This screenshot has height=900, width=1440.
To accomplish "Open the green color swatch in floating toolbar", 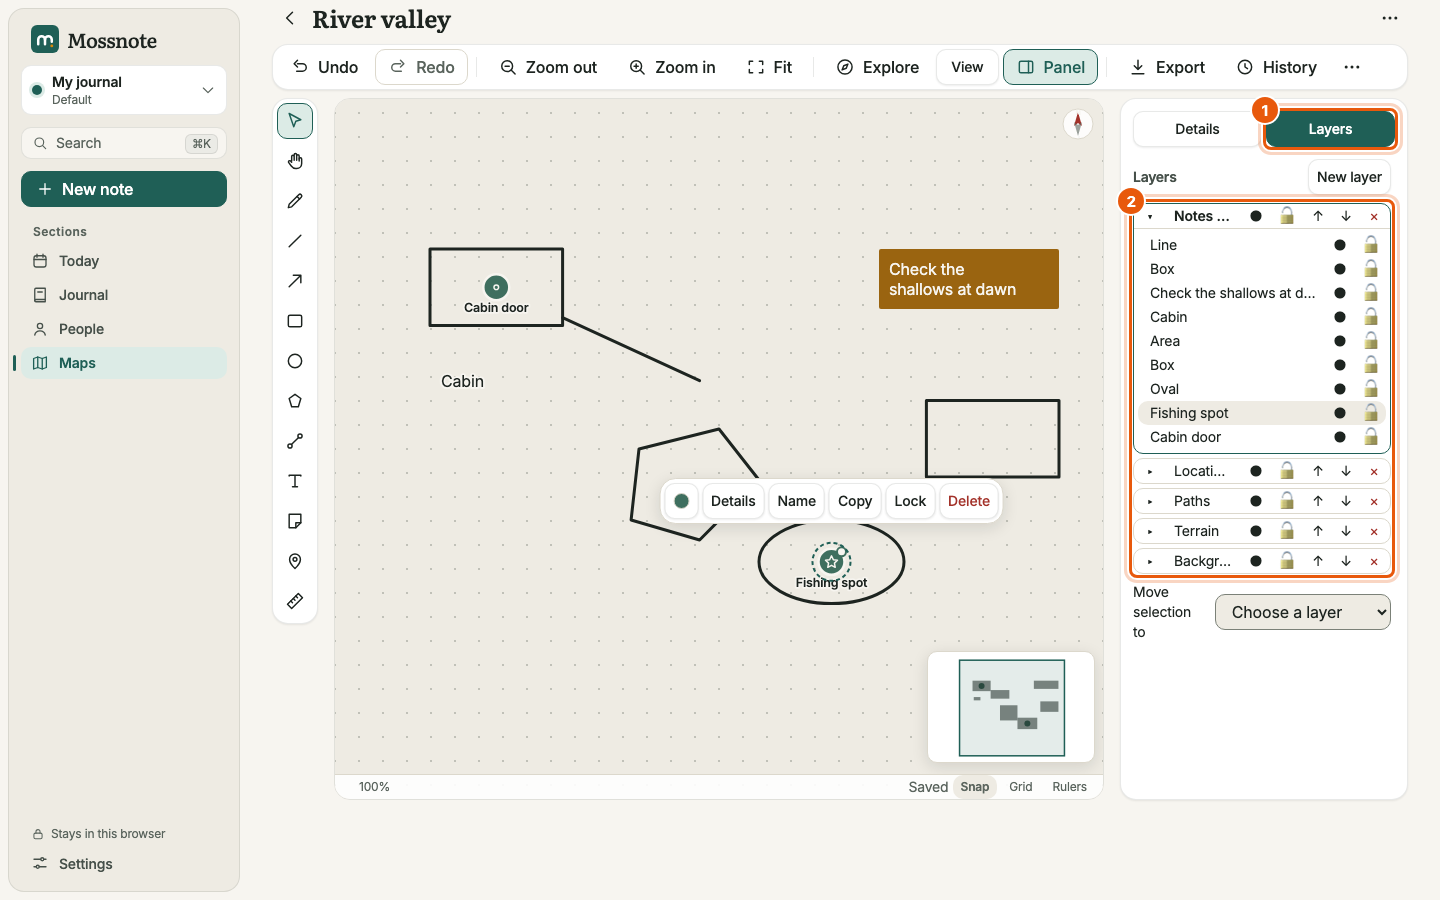I will (682, 501).
